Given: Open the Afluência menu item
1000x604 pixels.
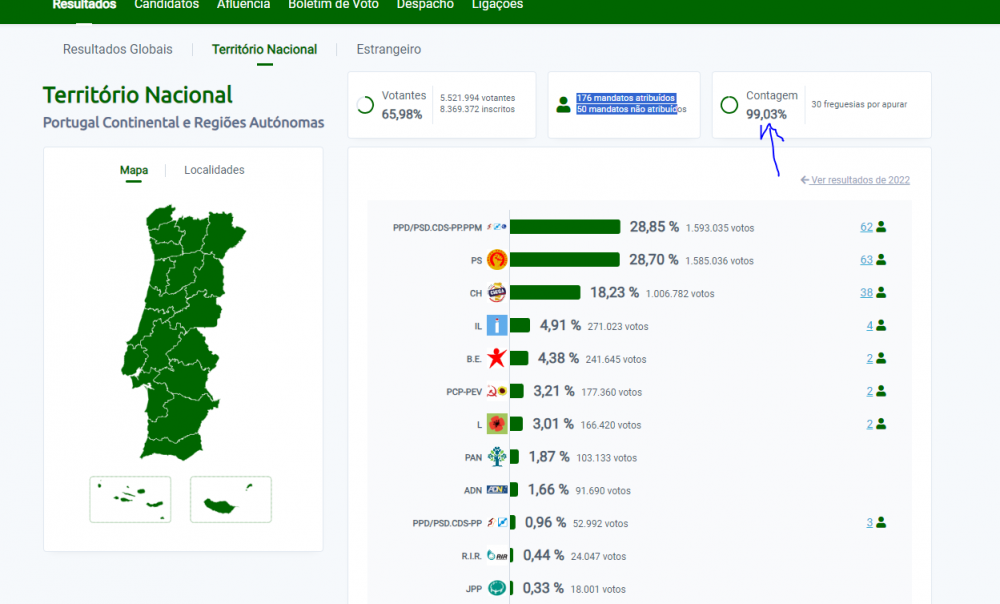Looking at the screenshot, I should tap(244, 4).
